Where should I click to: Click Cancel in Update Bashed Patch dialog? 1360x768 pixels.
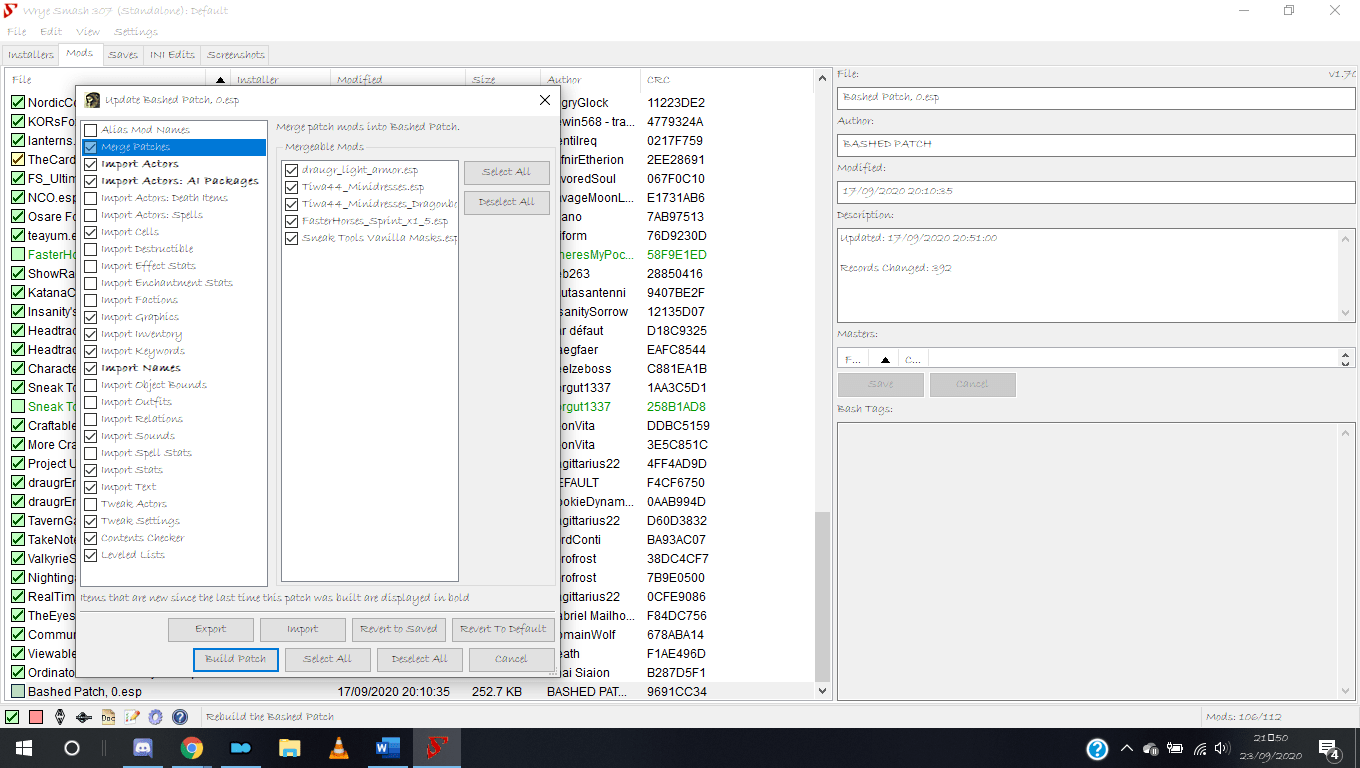[x=511, y=659]
